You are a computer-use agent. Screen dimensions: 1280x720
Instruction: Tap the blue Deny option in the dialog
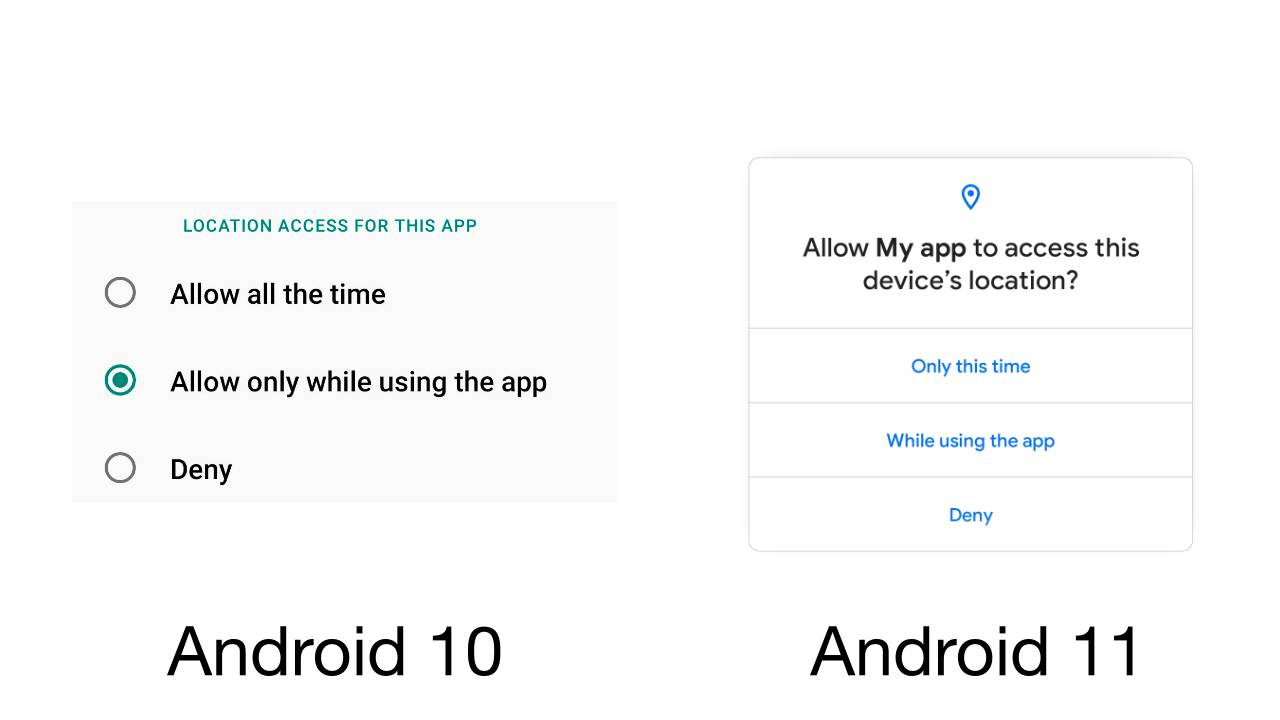click(x=970, y=515)
